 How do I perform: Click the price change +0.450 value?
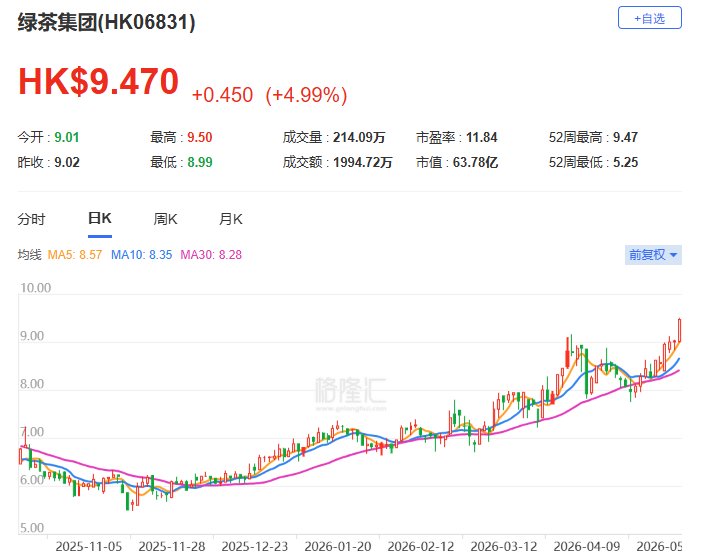coord(222,95)
